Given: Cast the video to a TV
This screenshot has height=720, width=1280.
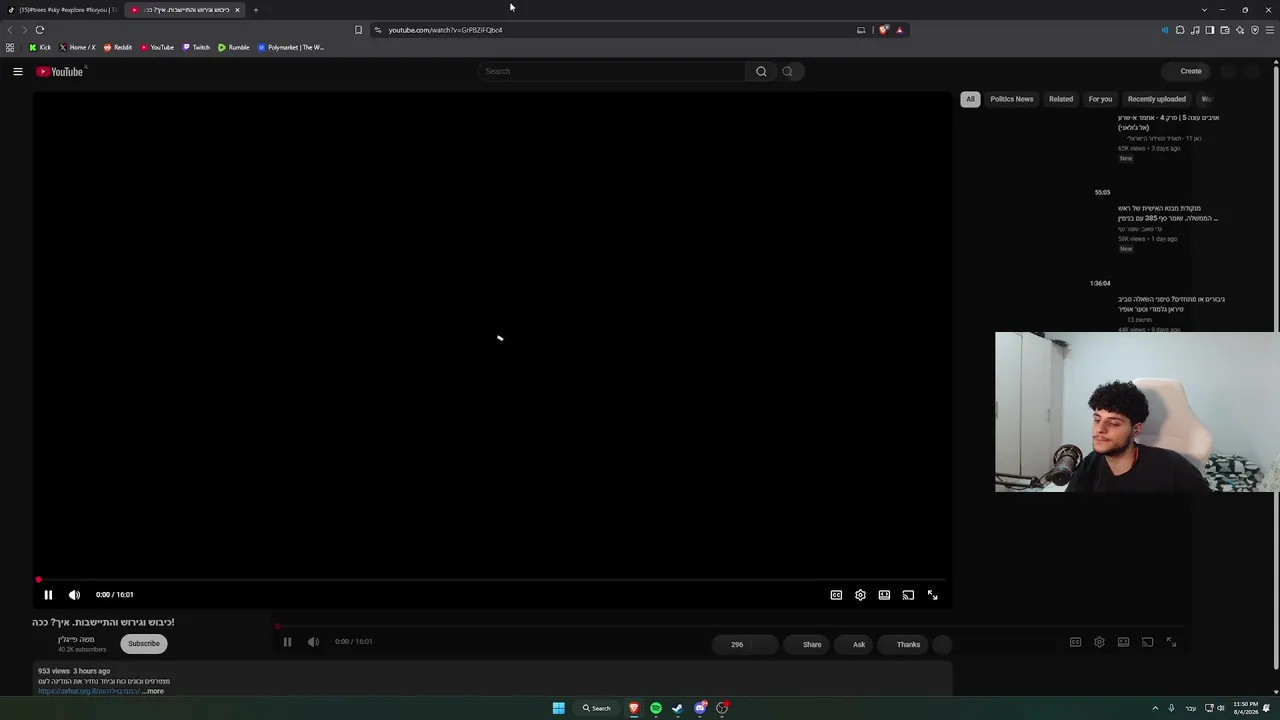Looking at the screenshot, I should pos(908,595).
